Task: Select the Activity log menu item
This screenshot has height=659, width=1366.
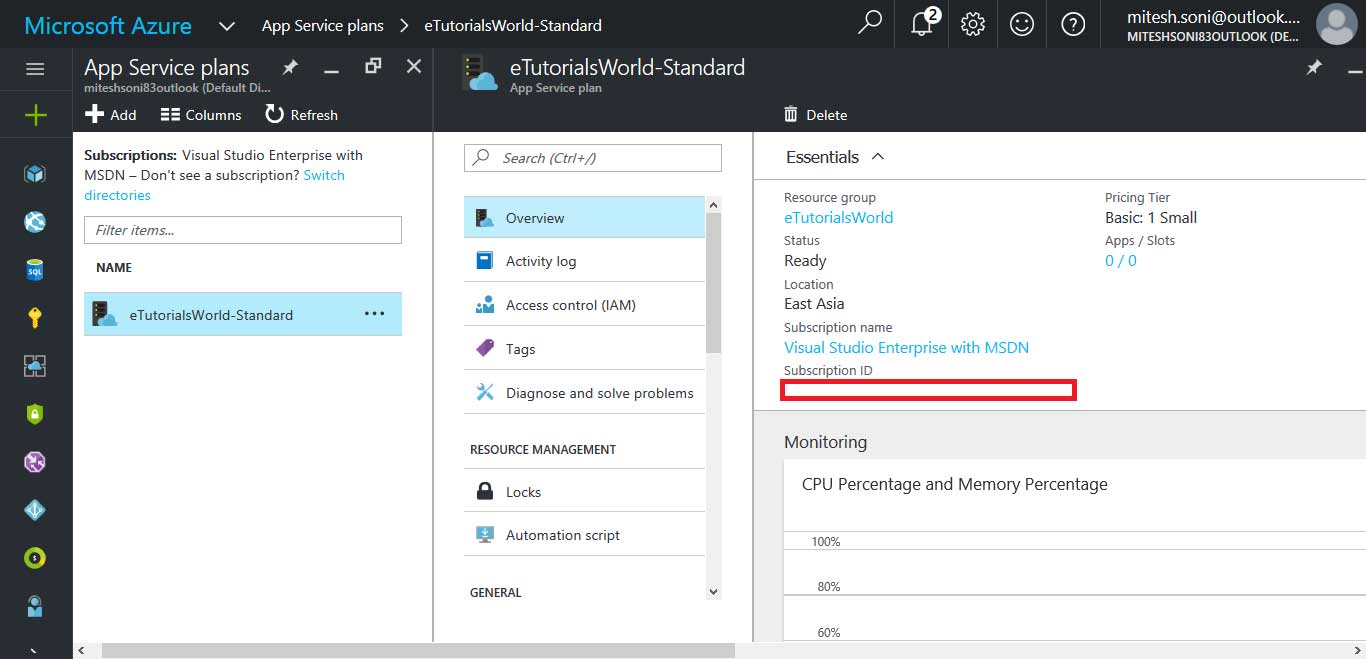Action: pos(541,261)
